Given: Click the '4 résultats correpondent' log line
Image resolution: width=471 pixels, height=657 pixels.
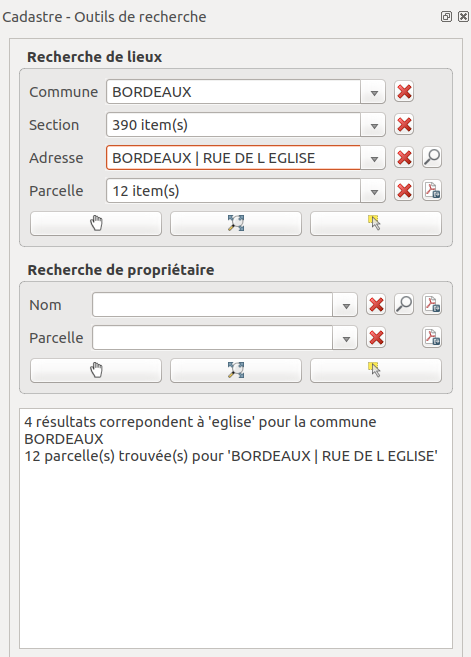Looking at the screenshot, I should (200, 430).
